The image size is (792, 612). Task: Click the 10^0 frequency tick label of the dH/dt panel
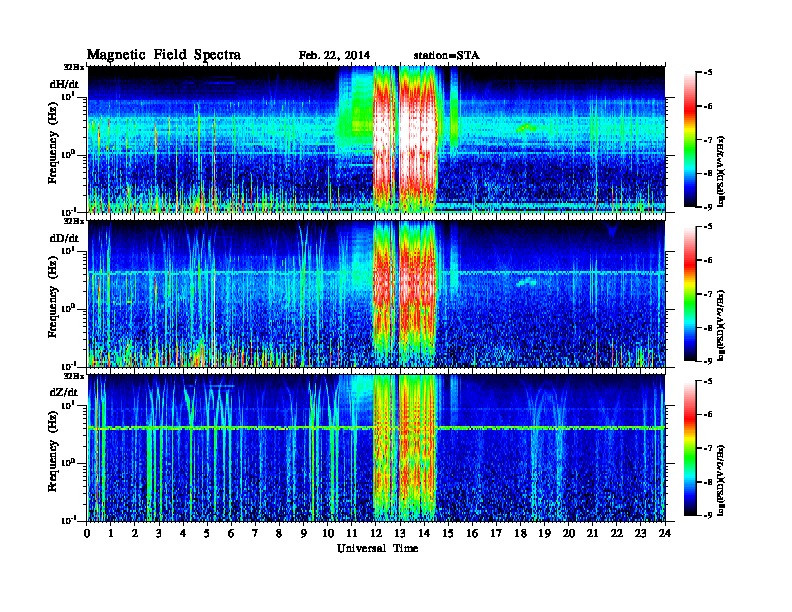click(69, 154)
